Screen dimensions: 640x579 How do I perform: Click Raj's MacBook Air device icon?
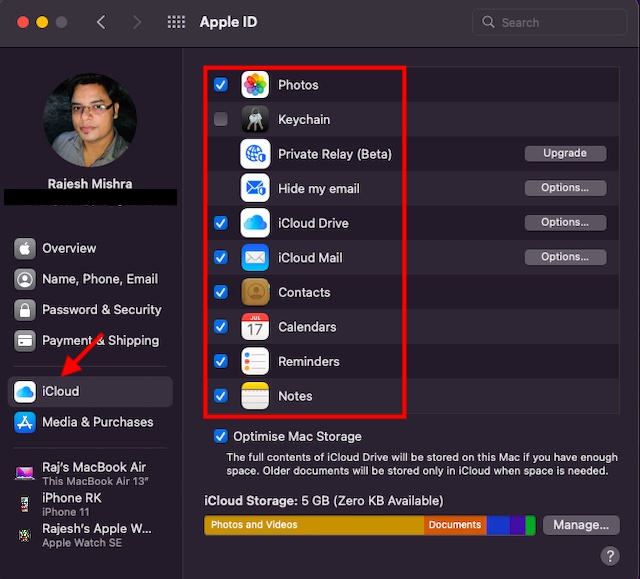click(24, 473)
